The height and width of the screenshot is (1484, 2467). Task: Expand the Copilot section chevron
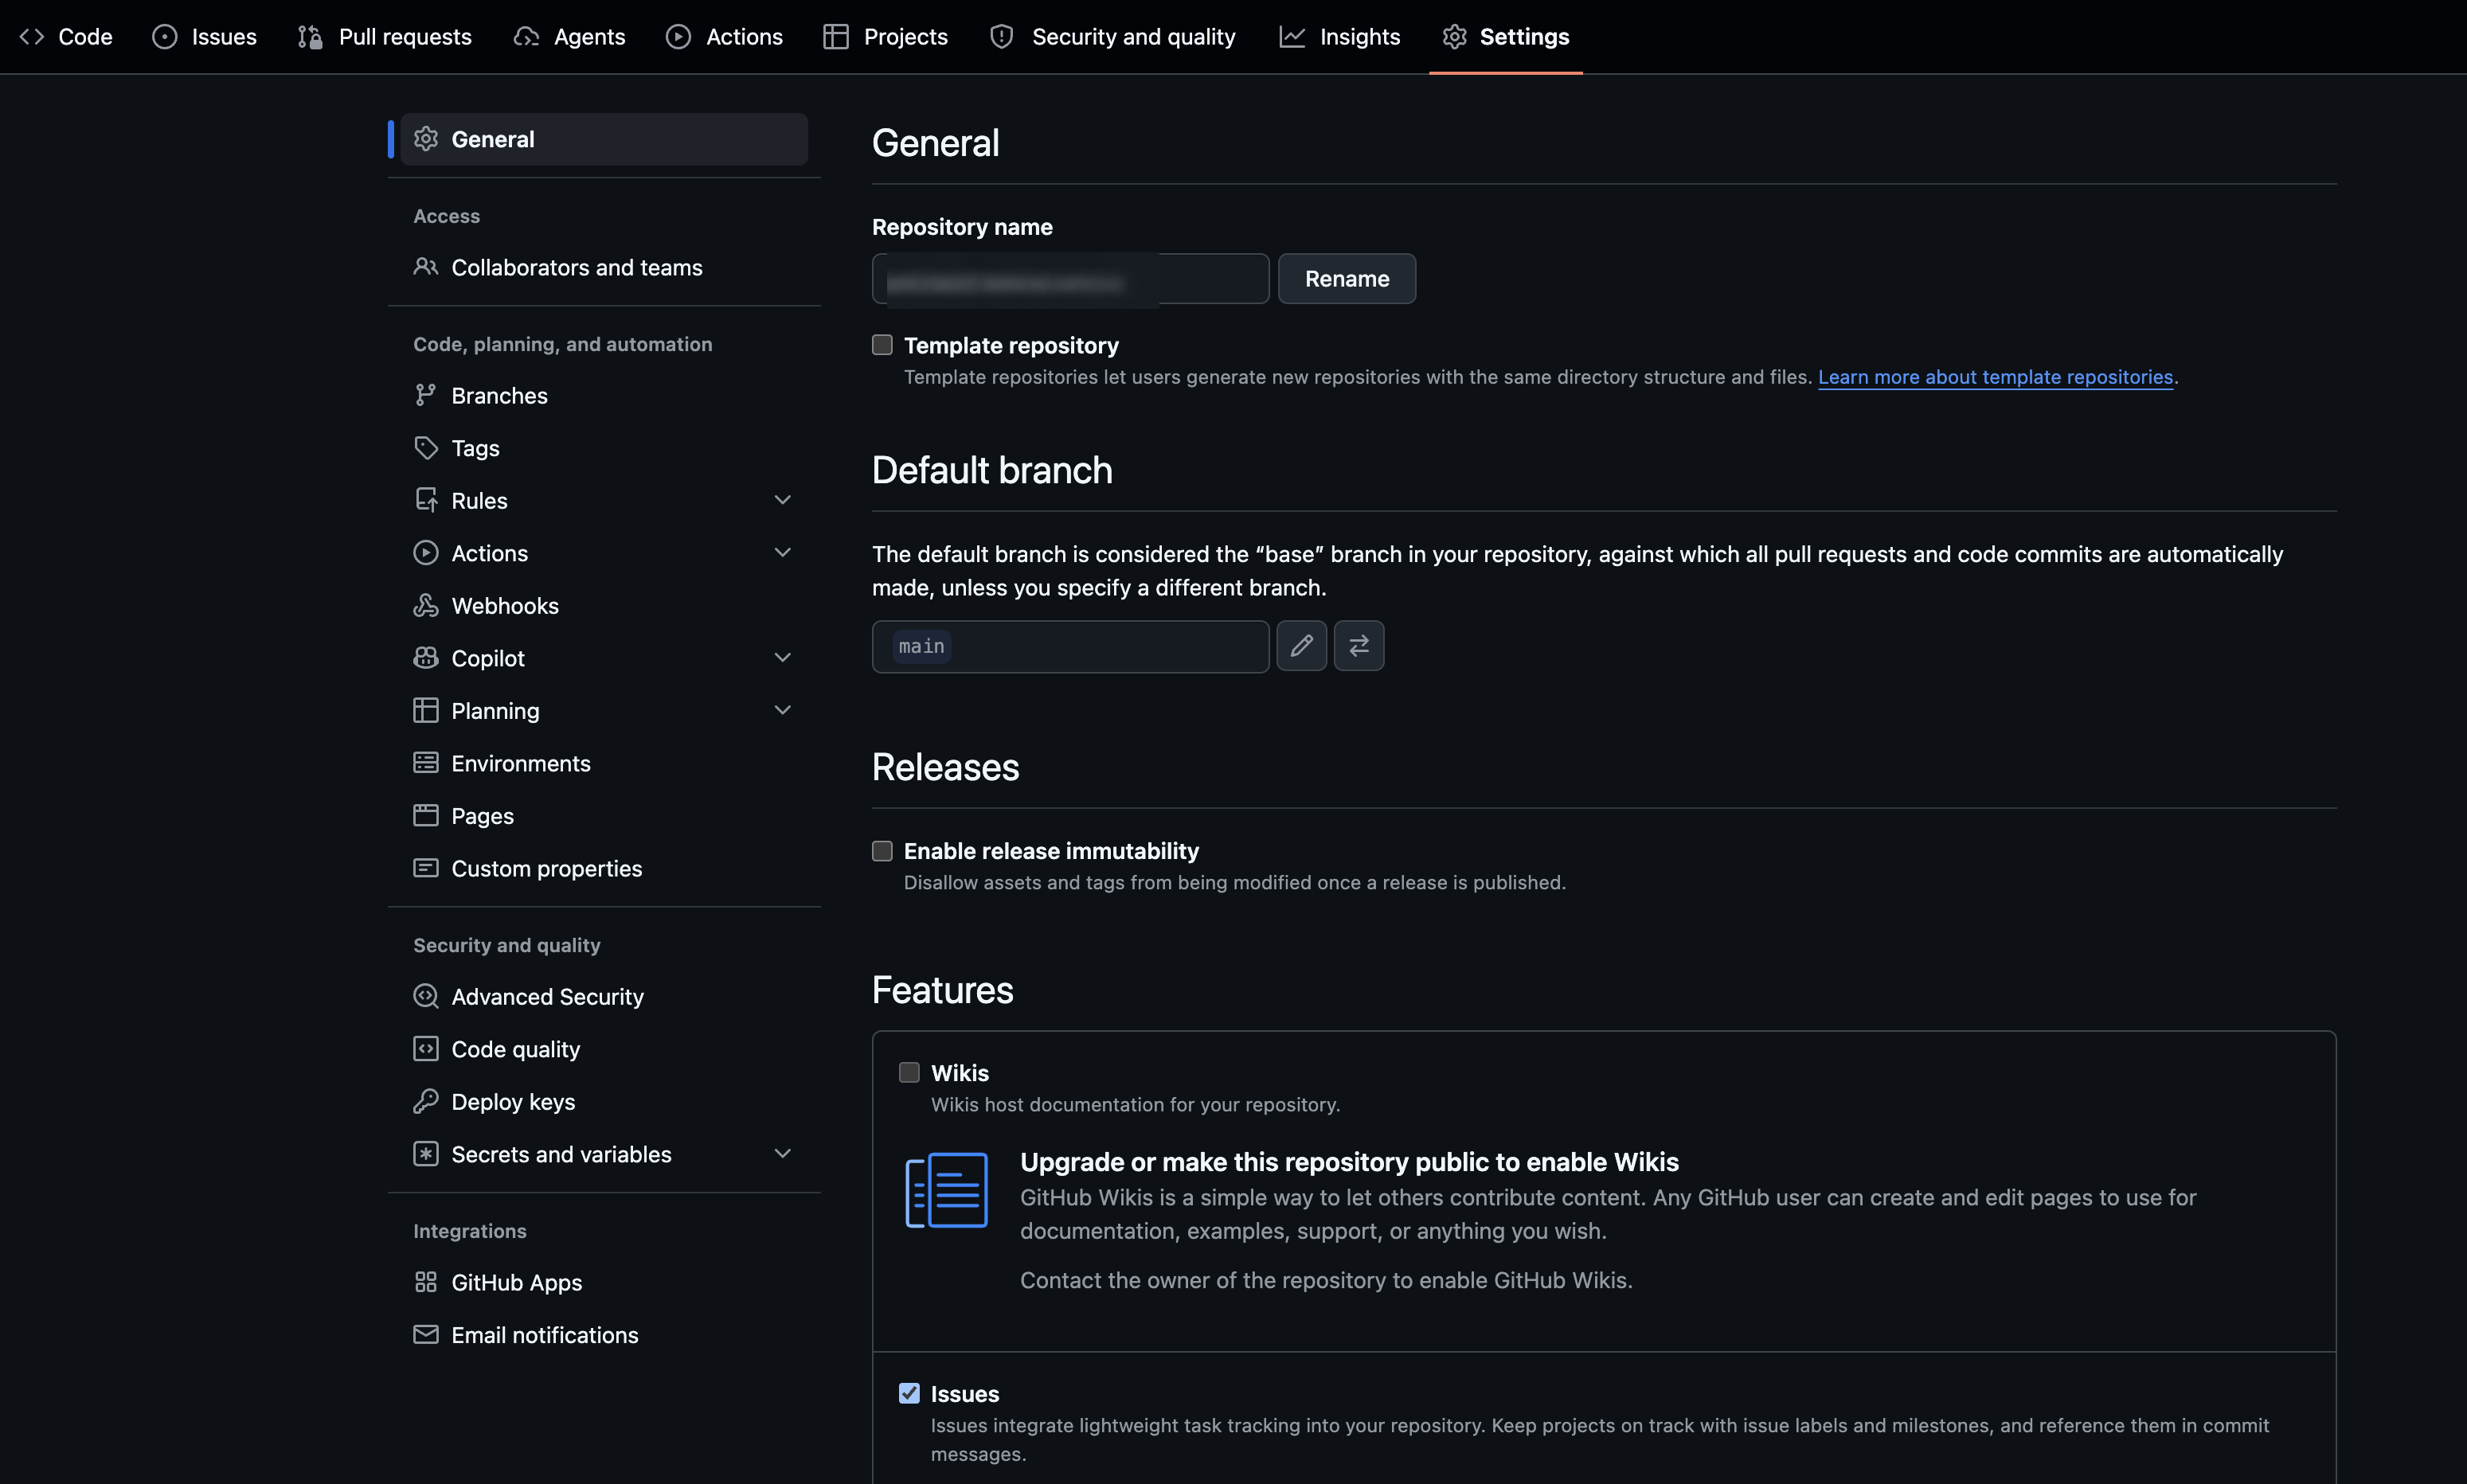point(783,658)
